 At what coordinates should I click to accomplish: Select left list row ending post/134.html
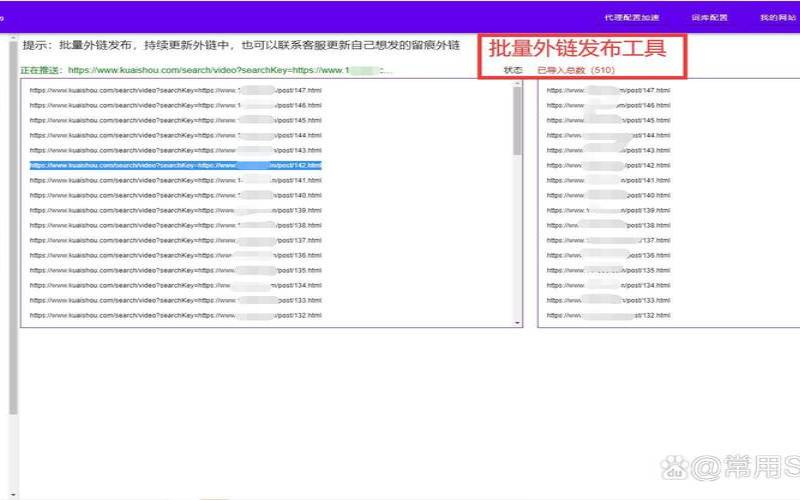pyautogui.click(x=176, y=285)
